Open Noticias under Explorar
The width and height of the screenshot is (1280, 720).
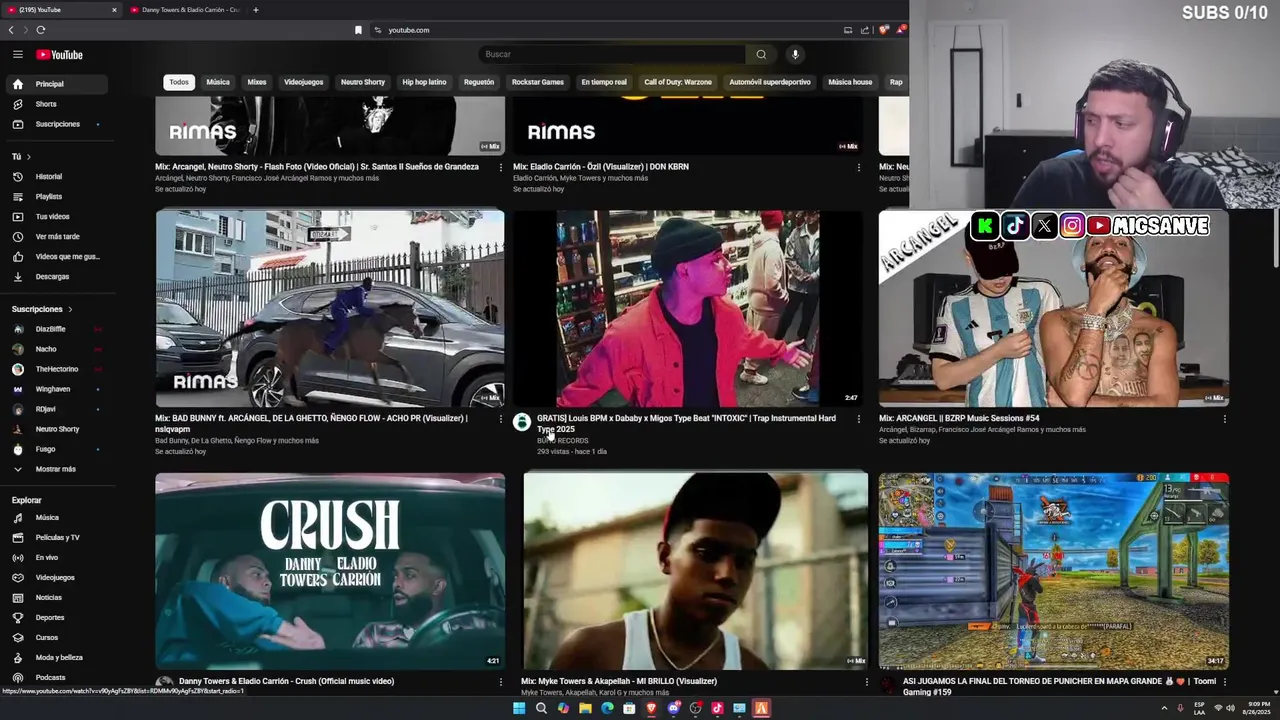pyautogui.click(x=56, y=597)
